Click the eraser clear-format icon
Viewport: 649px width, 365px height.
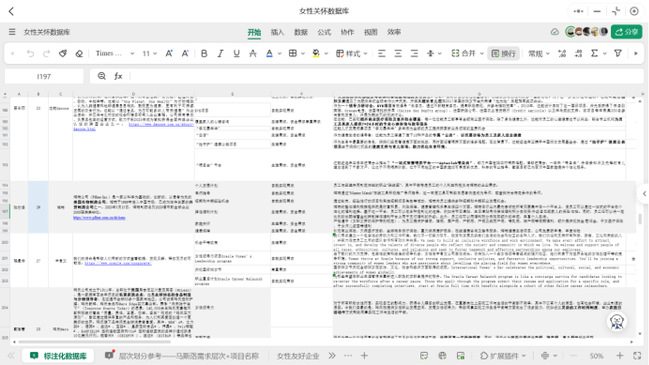[79, 53]
